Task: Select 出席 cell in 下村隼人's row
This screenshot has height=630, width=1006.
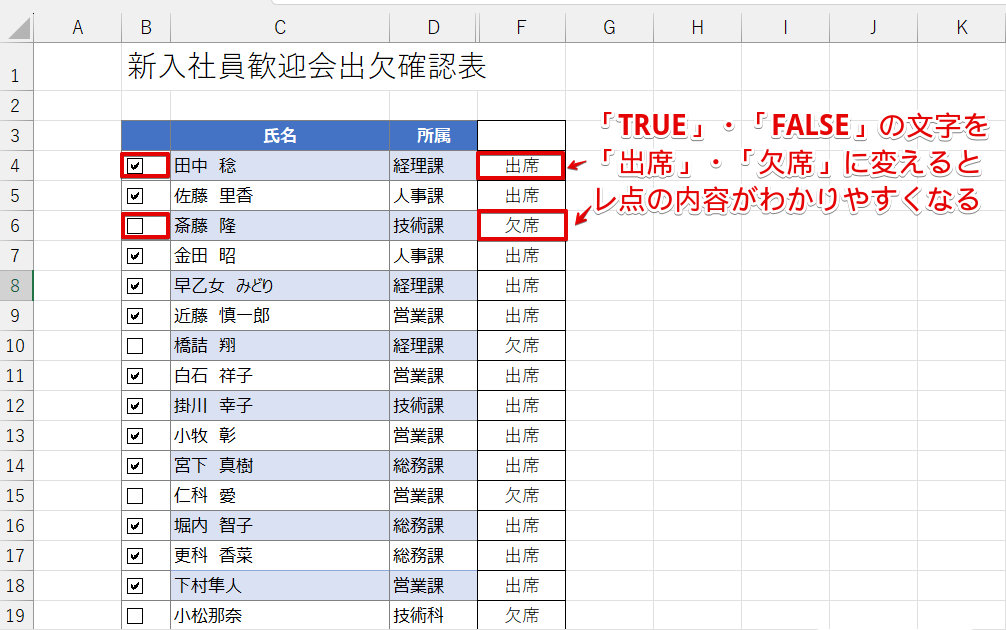Action: [x=522, y=586]
